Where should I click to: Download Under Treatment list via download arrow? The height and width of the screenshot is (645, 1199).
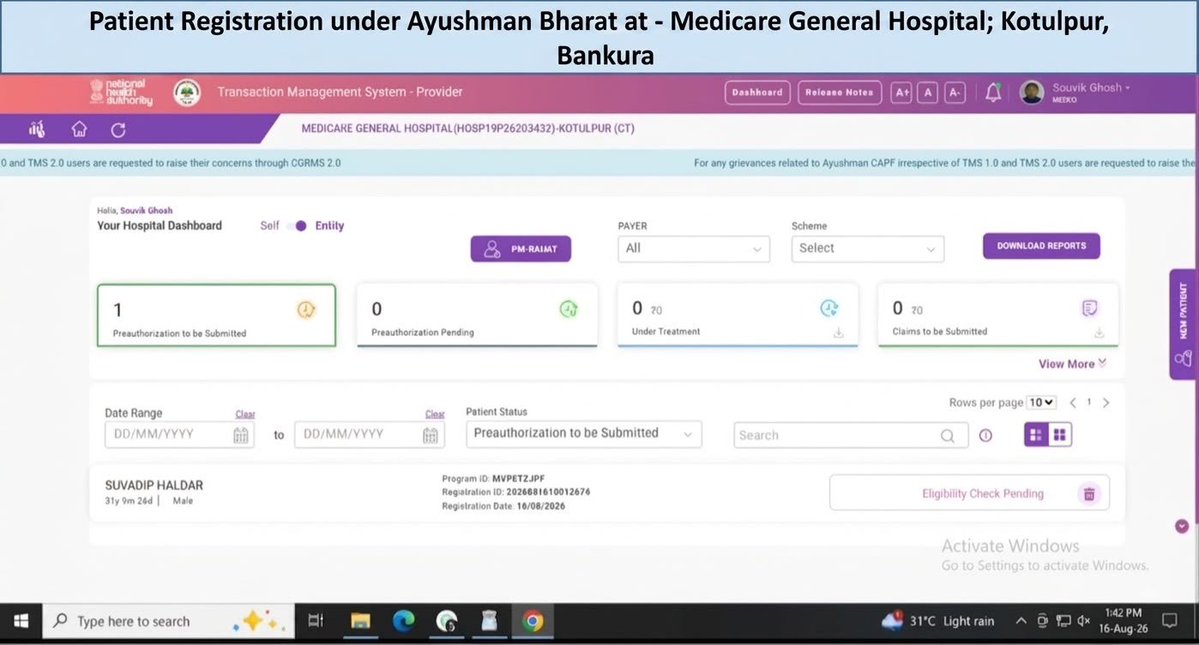pos(838,332)
